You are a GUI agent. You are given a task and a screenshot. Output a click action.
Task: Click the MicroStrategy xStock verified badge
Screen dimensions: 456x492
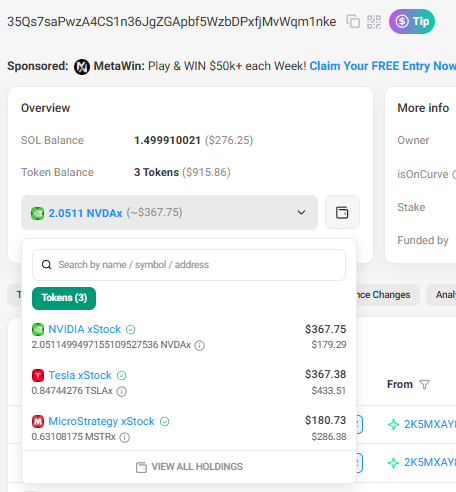point(165,422)
